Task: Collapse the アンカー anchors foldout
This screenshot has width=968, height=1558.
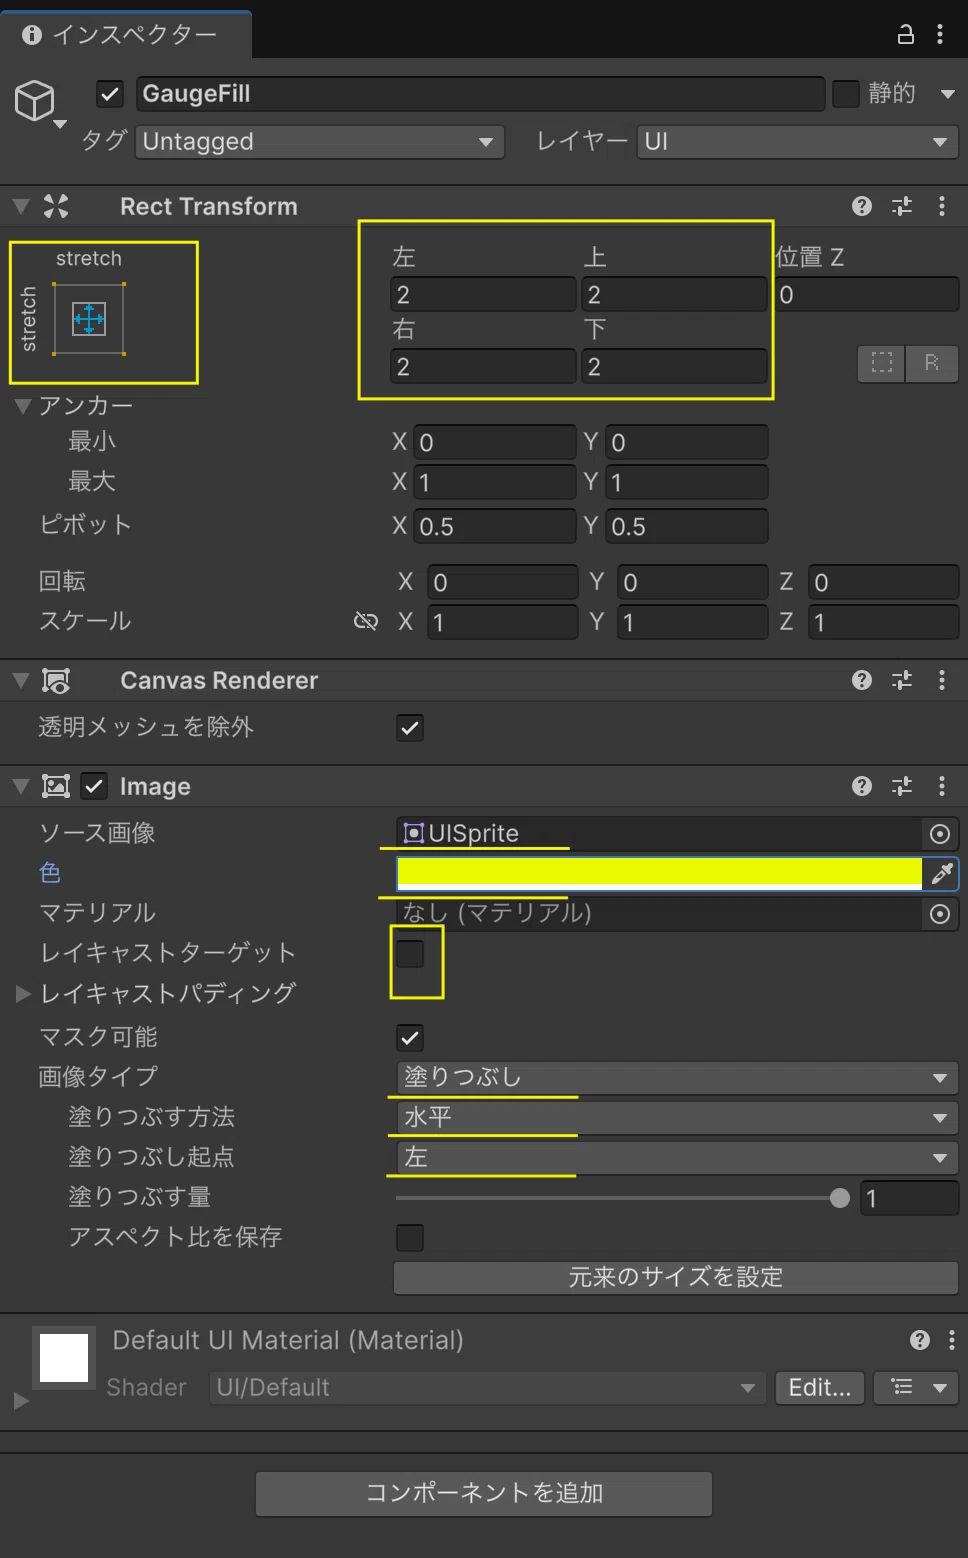Action: point(22,406)
